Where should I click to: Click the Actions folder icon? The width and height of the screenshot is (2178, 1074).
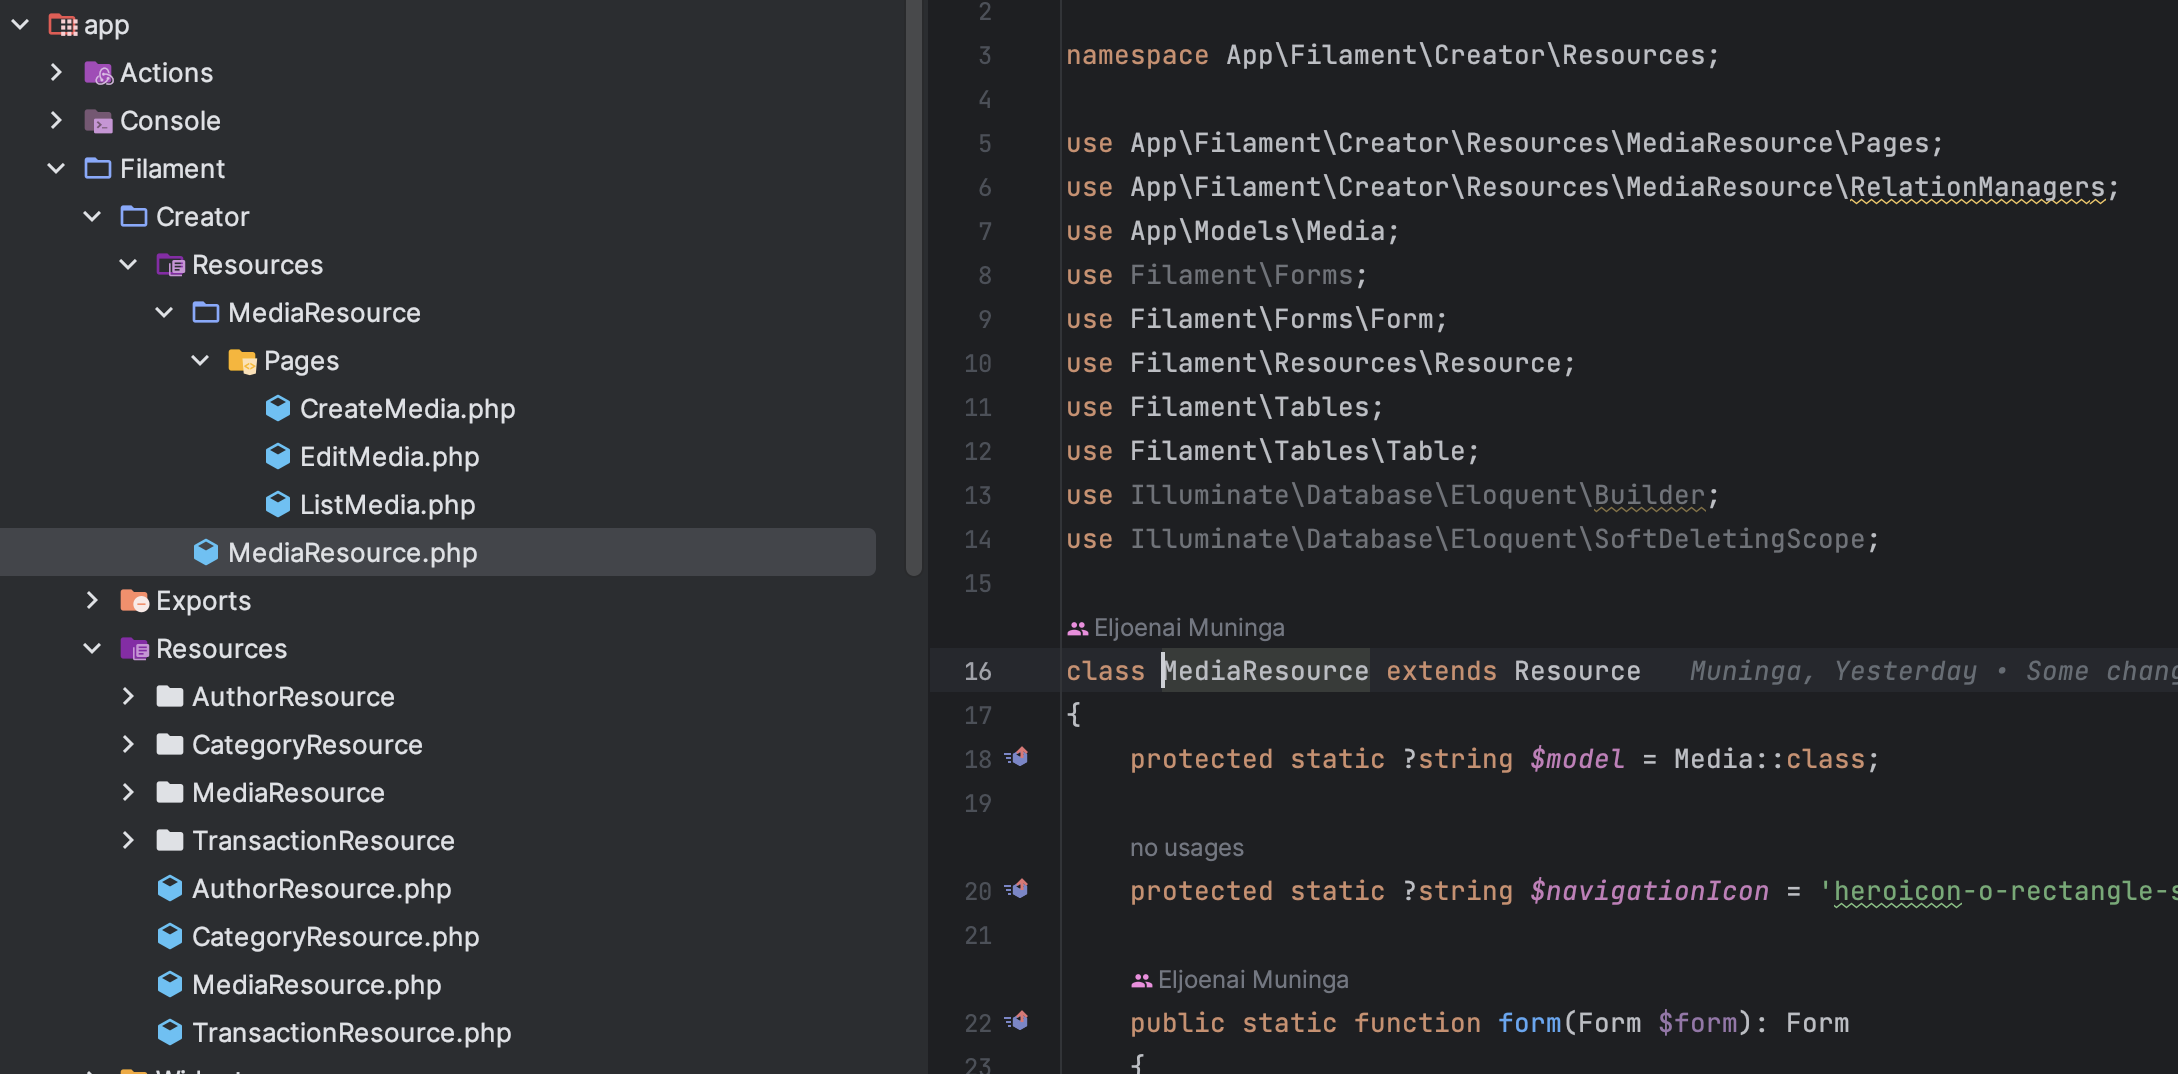point(98,73)
